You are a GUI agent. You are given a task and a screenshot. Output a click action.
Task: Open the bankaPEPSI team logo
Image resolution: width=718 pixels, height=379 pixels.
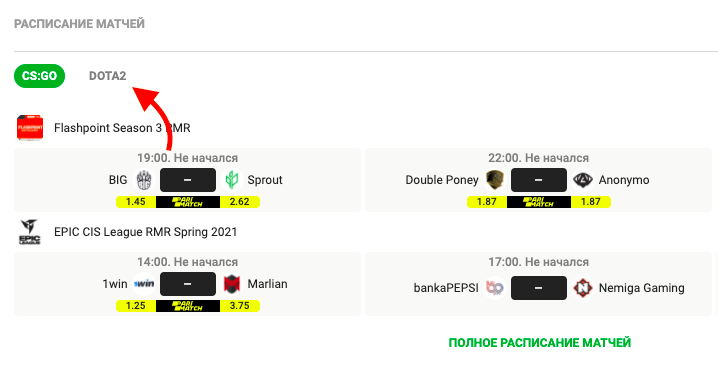point(495,288)
